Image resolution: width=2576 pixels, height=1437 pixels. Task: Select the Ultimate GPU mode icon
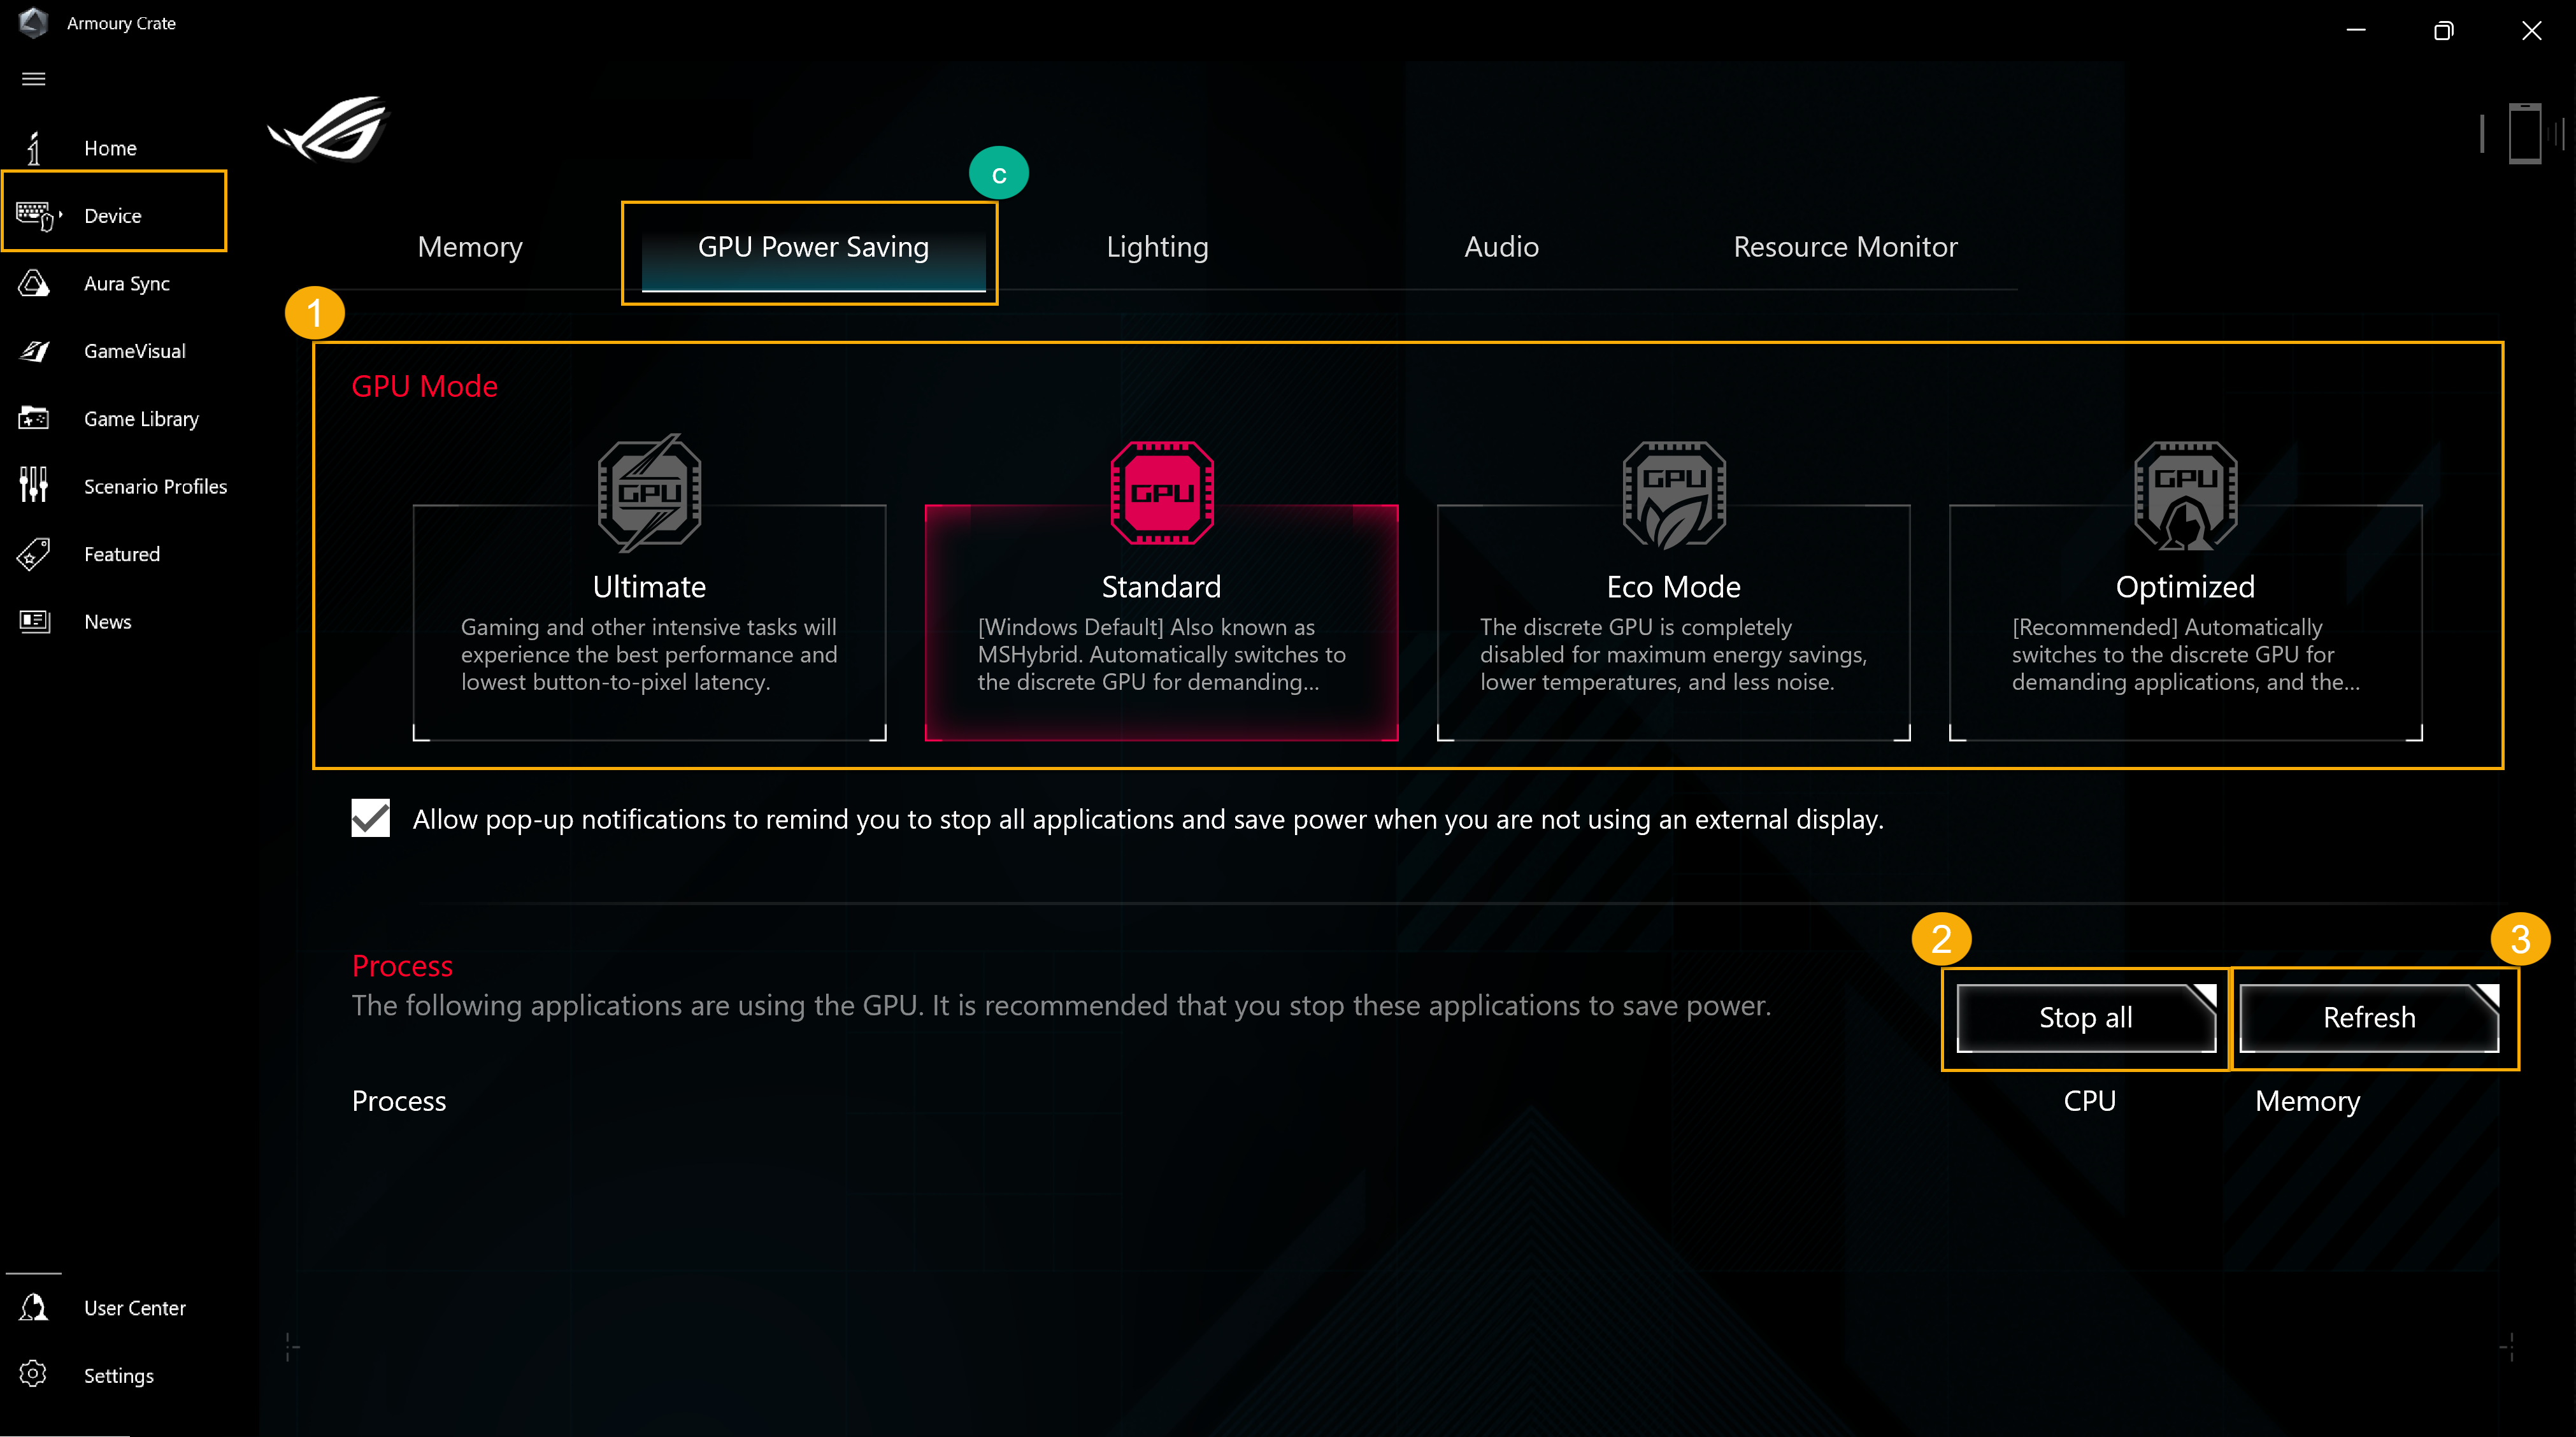pyautogui.click(x=648, y=492)
